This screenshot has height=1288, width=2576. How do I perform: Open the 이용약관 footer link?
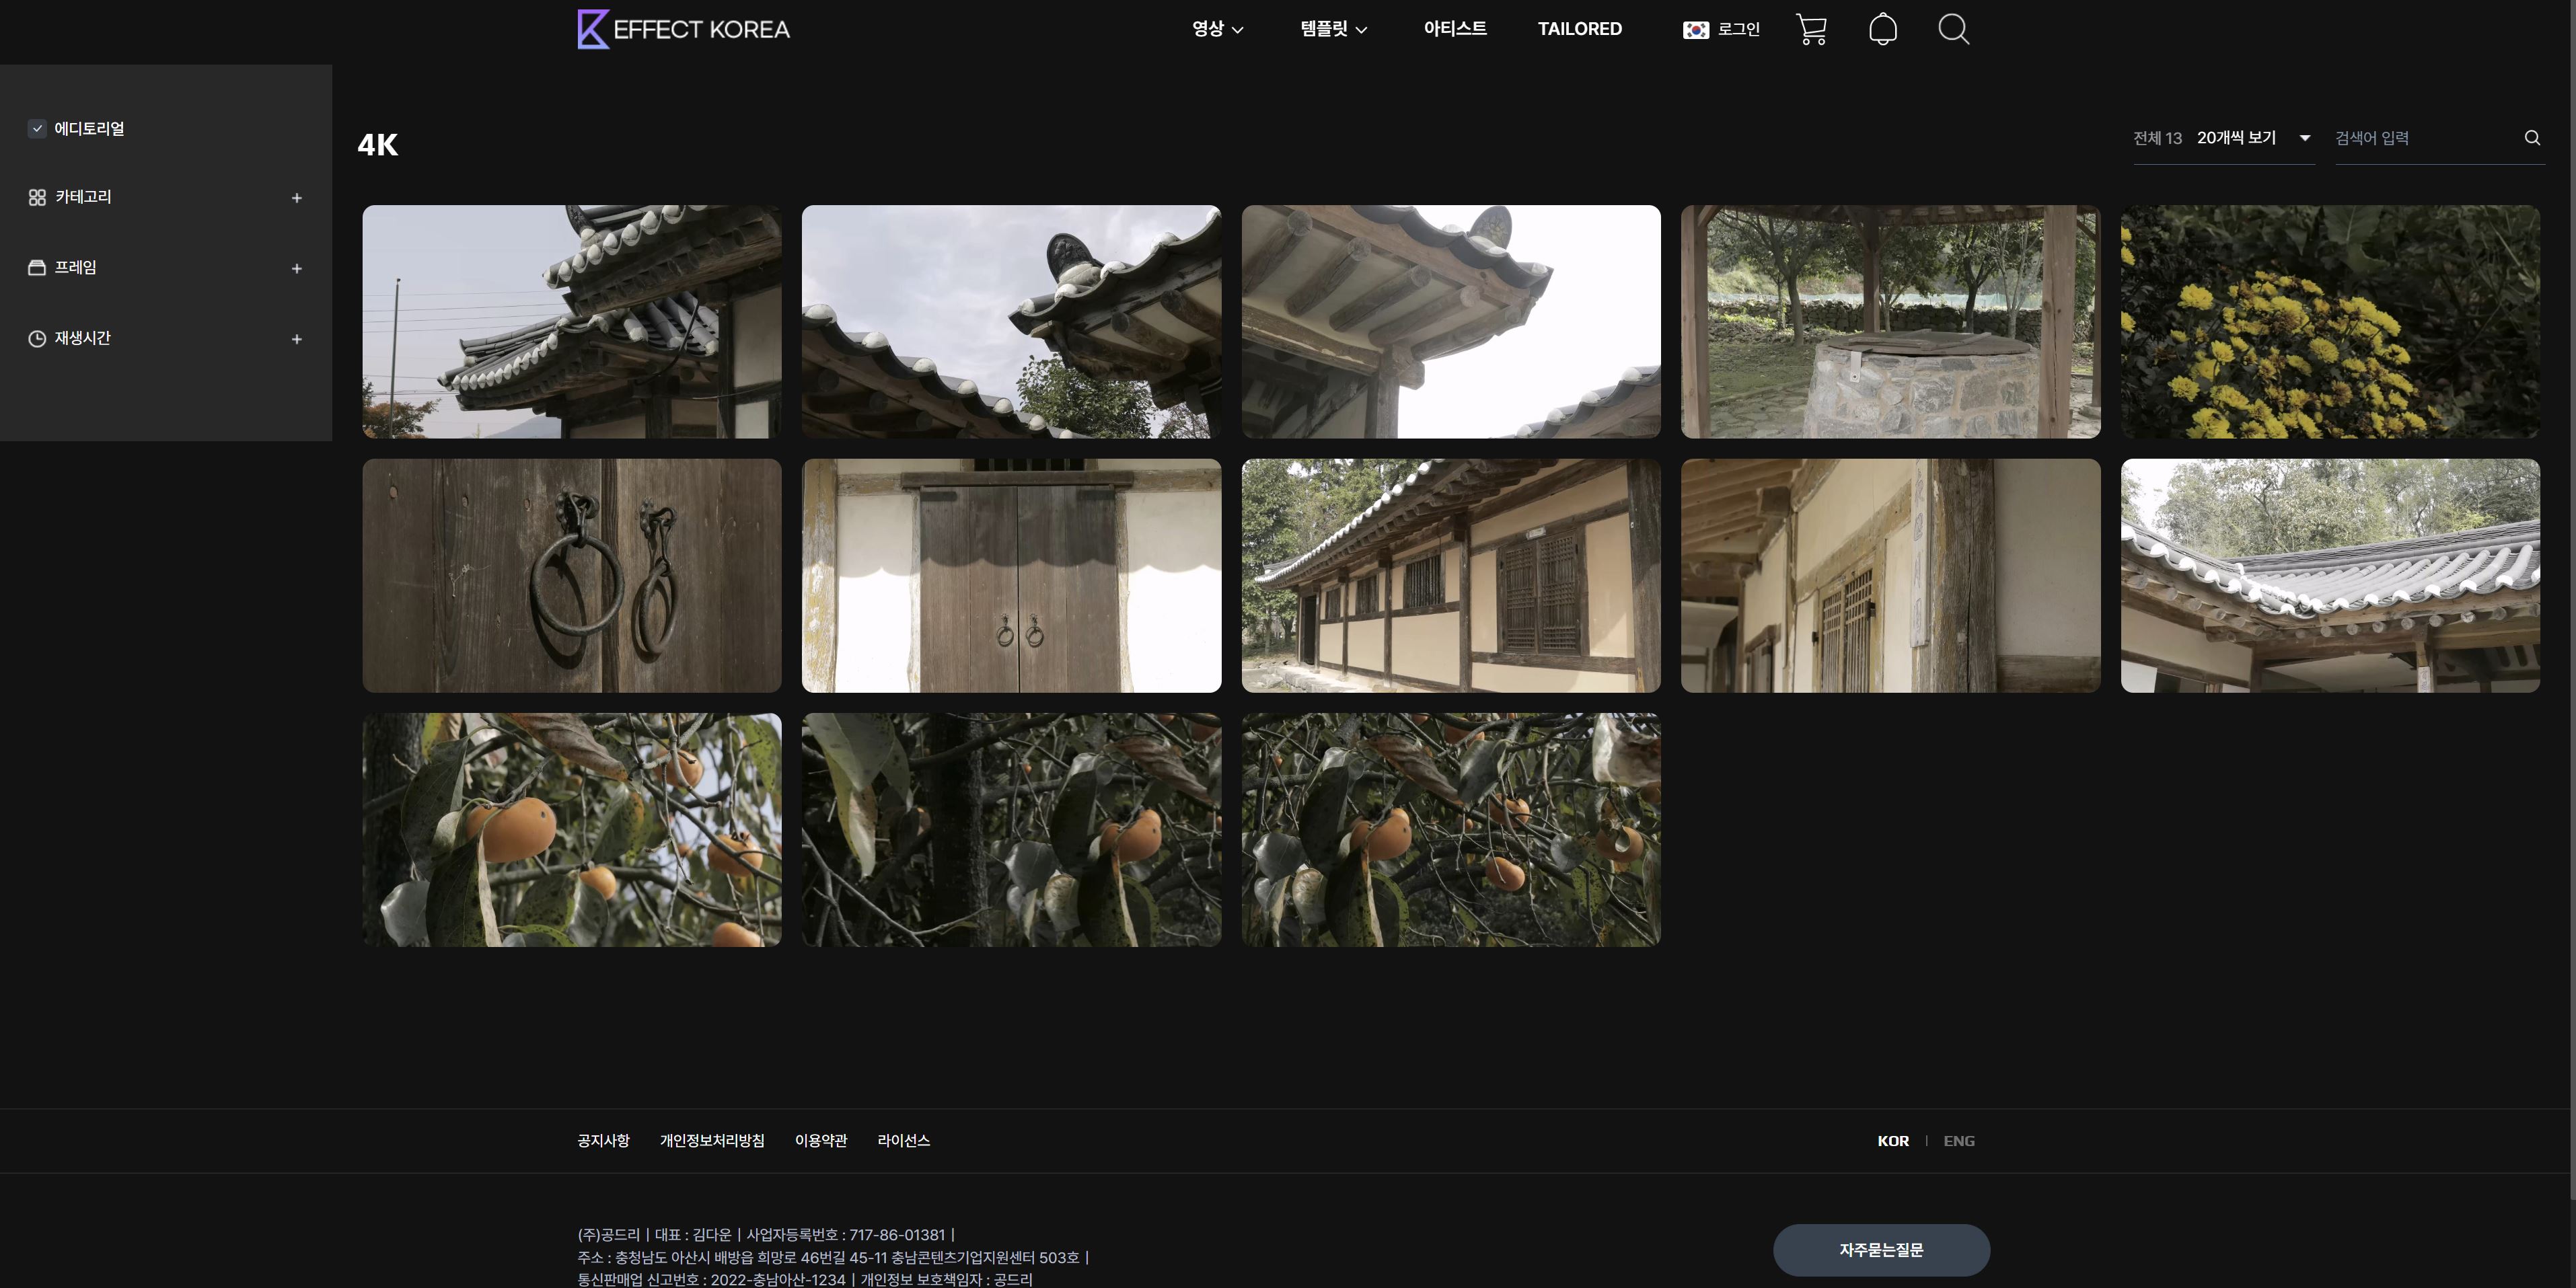pos(821,1141)
